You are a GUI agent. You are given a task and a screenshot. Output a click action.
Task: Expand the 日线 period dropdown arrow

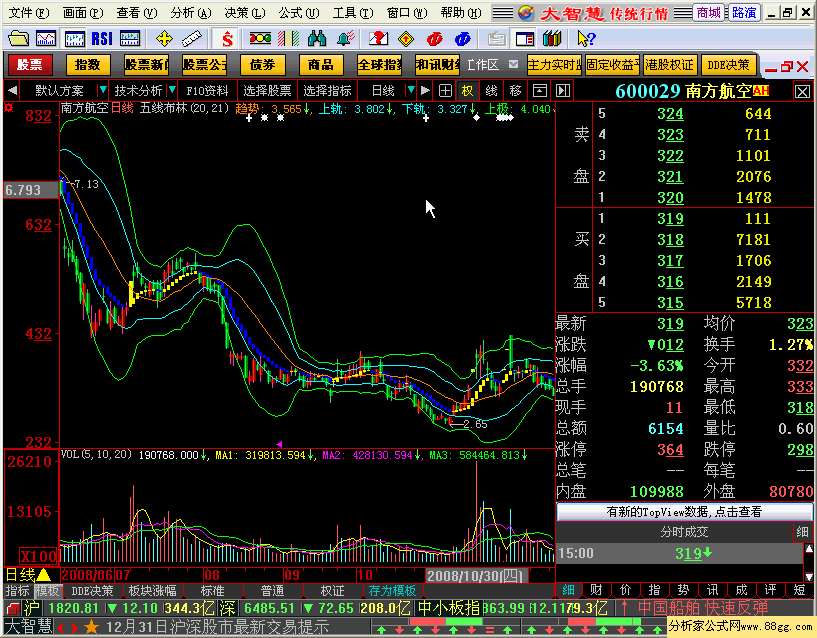(411, 90)
